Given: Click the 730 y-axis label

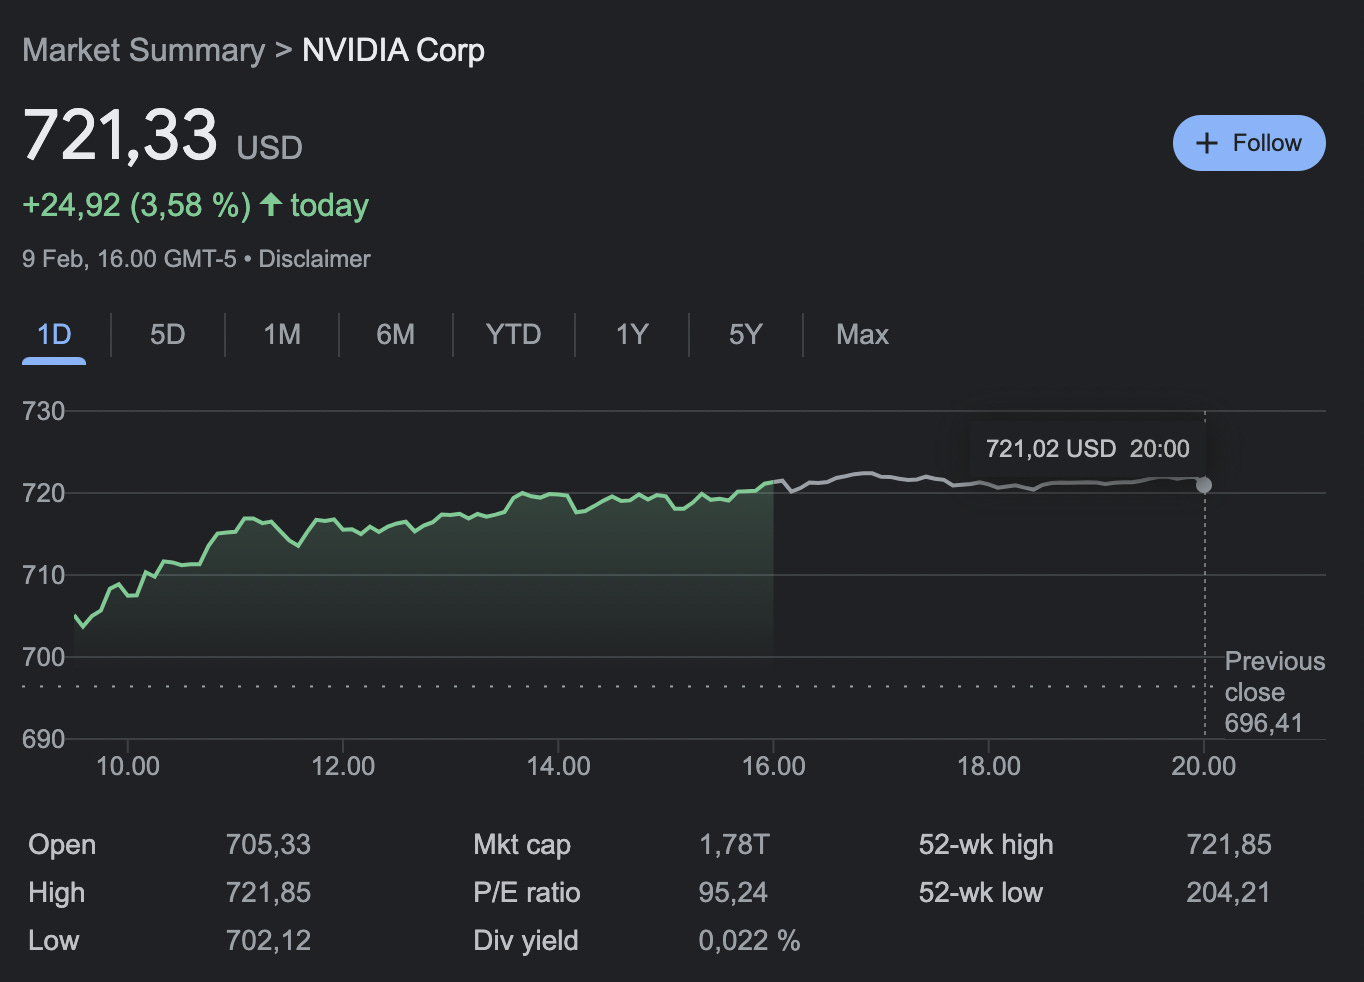Looking at the screenshot, I should (43, 411).
